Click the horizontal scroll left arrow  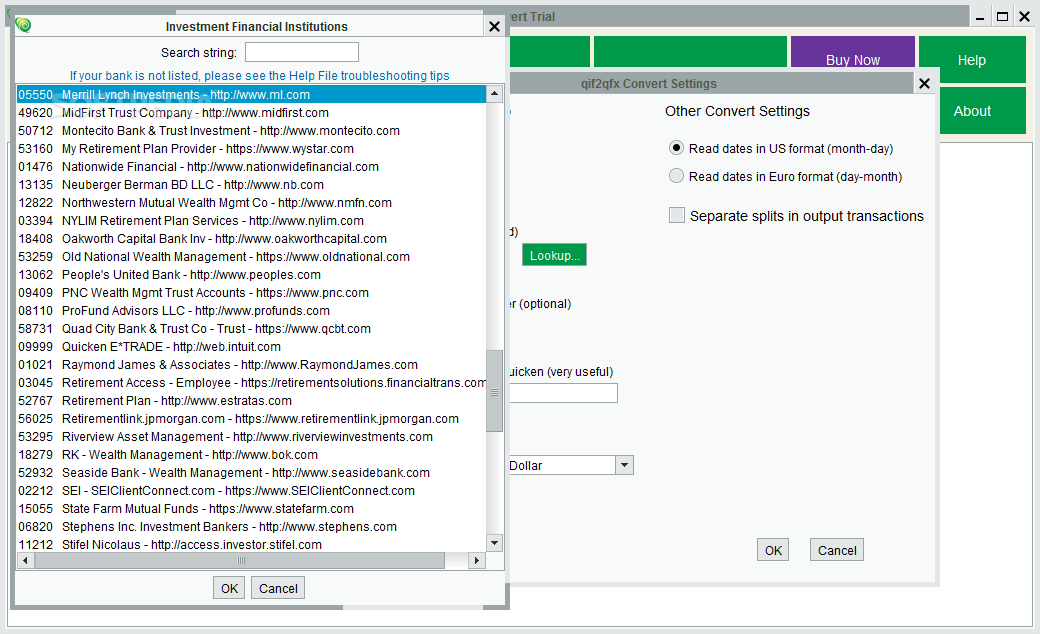click(x=25, y=560)
